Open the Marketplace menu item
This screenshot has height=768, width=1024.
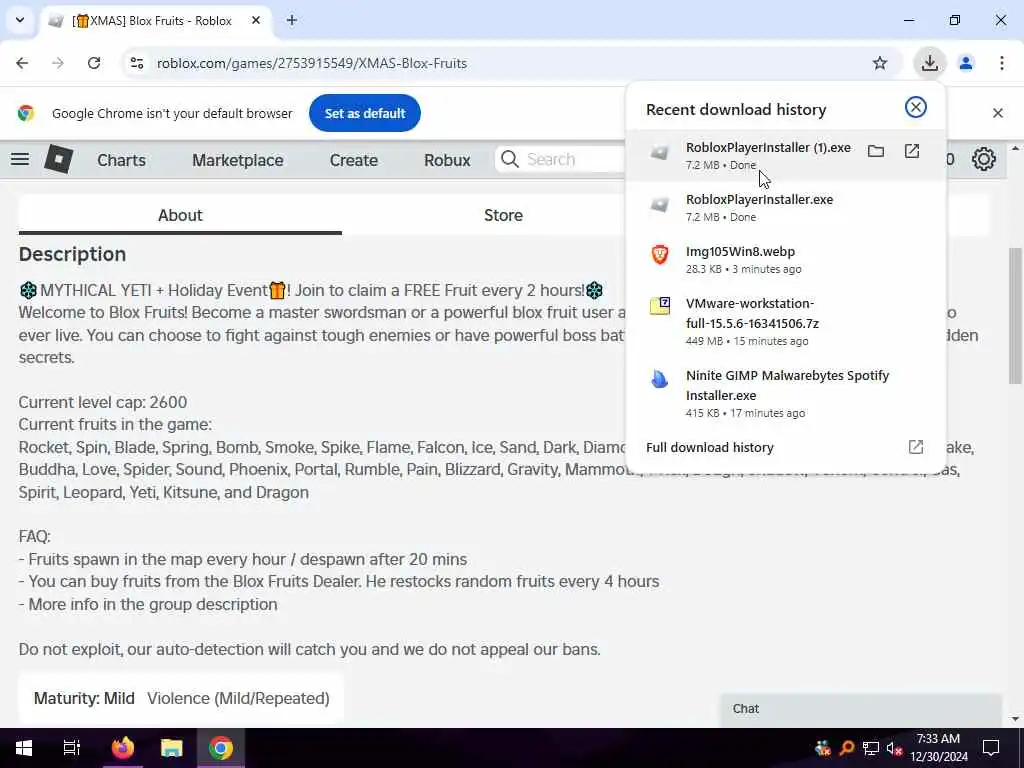pyautogui.click(x=238, y=160)
